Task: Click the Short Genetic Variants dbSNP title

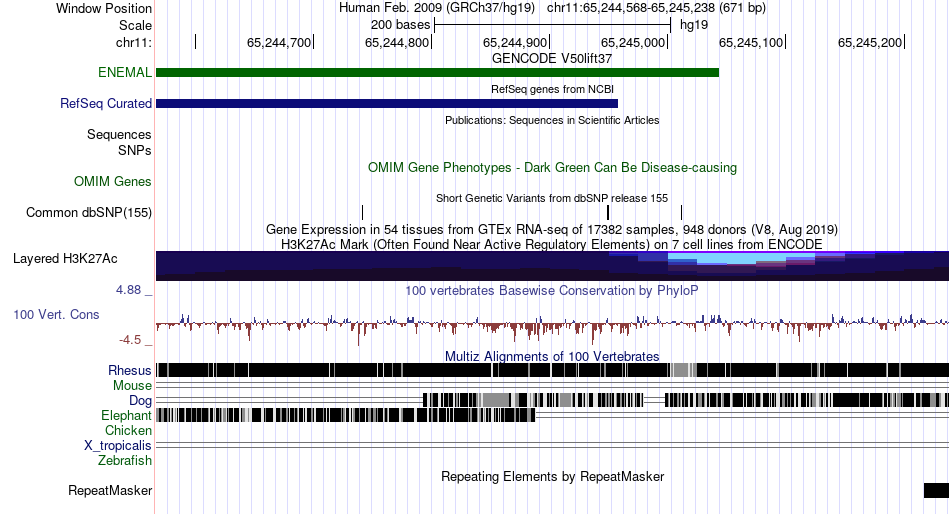Action: tap(552, 198)
